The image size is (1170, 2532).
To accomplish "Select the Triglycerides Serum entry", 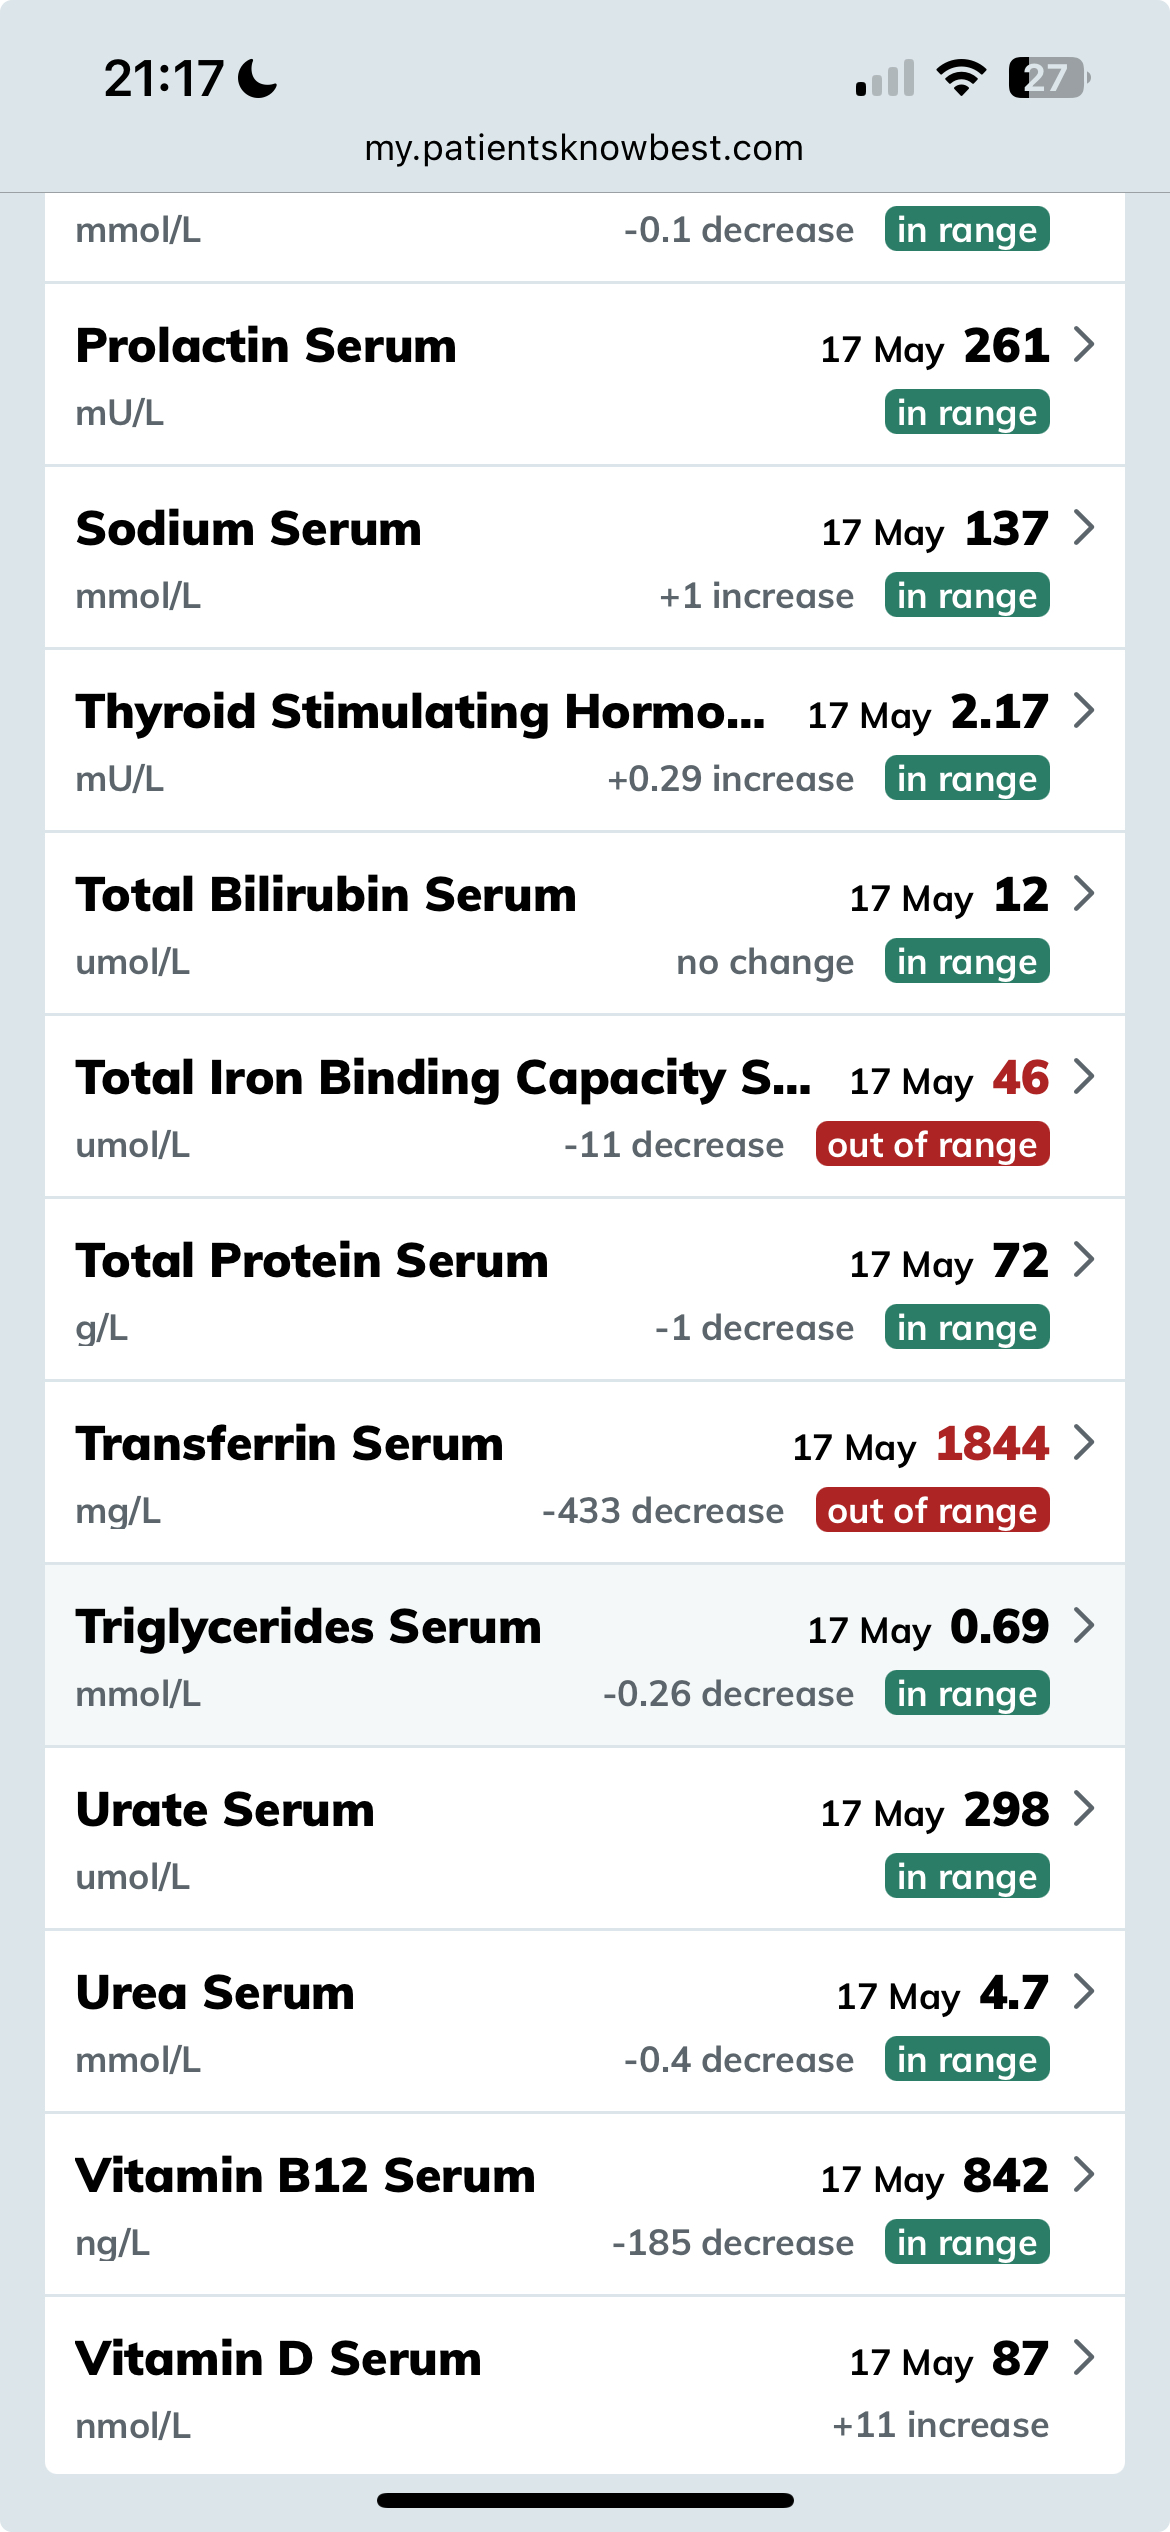I will (584, 1656).
